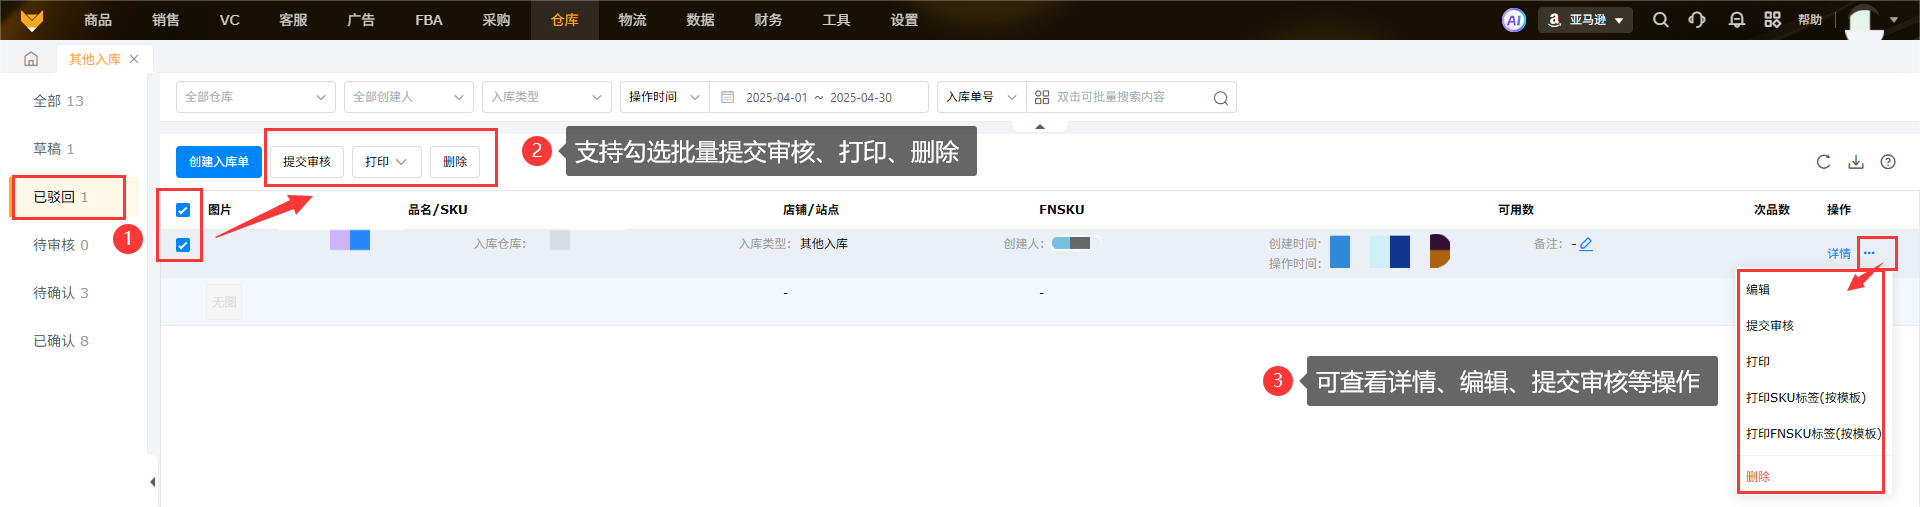
Task: Collapse the left sidebar with the arrow
Action: click(153, 482)
